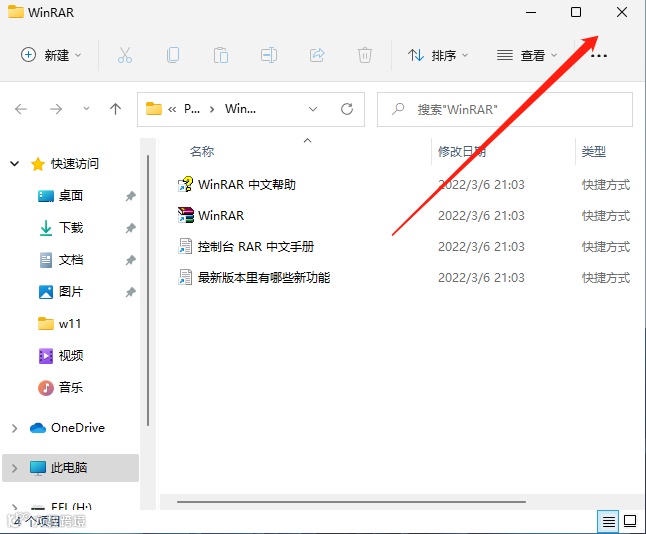Click the 控制台 RAR 中文手册 document icon
Image resolution: width=646 pixels, height=534 pixels.
coord(185,246)
